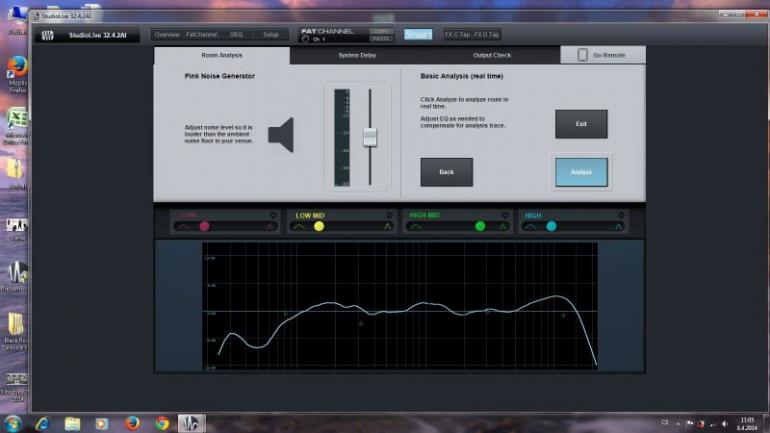Screen dimensions: 770x433
Task: Select narrow Q curve icon for HIGH MID band
Action: [x=503, y=226]
